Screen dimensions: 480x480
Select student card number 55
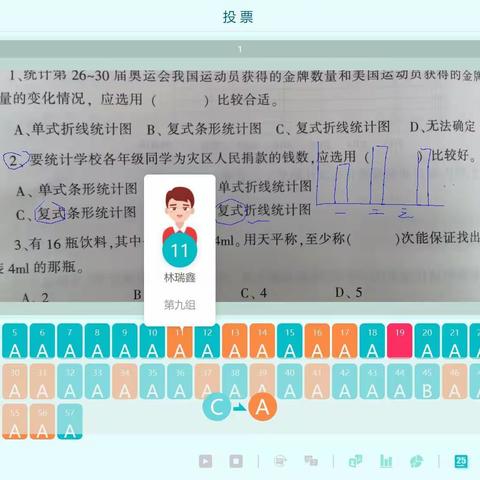[15, 422]
